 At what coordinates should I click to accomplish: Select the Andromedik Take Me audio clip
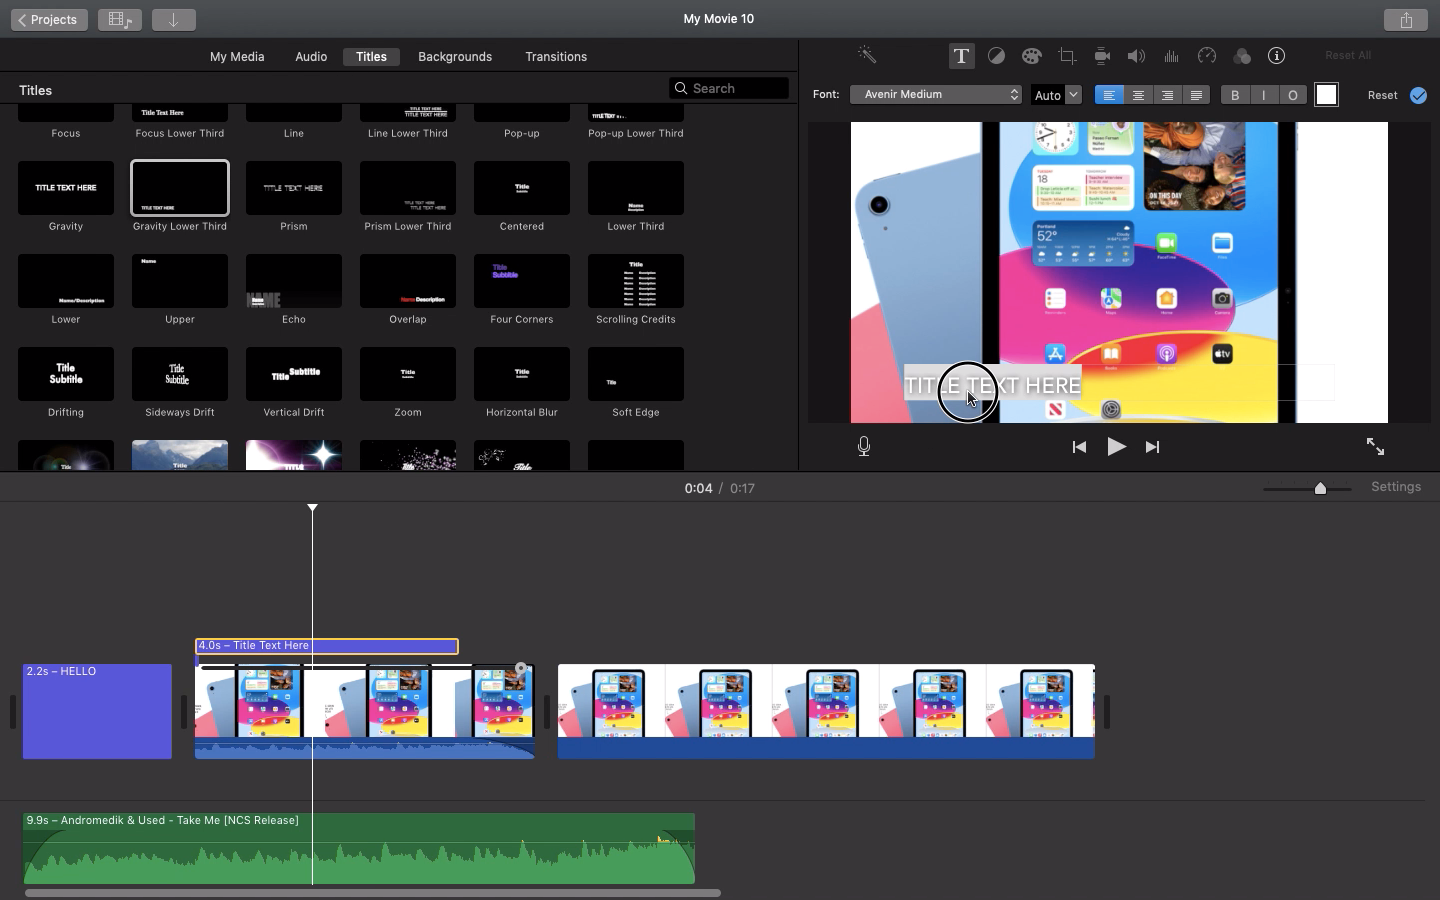click(359, 848)
